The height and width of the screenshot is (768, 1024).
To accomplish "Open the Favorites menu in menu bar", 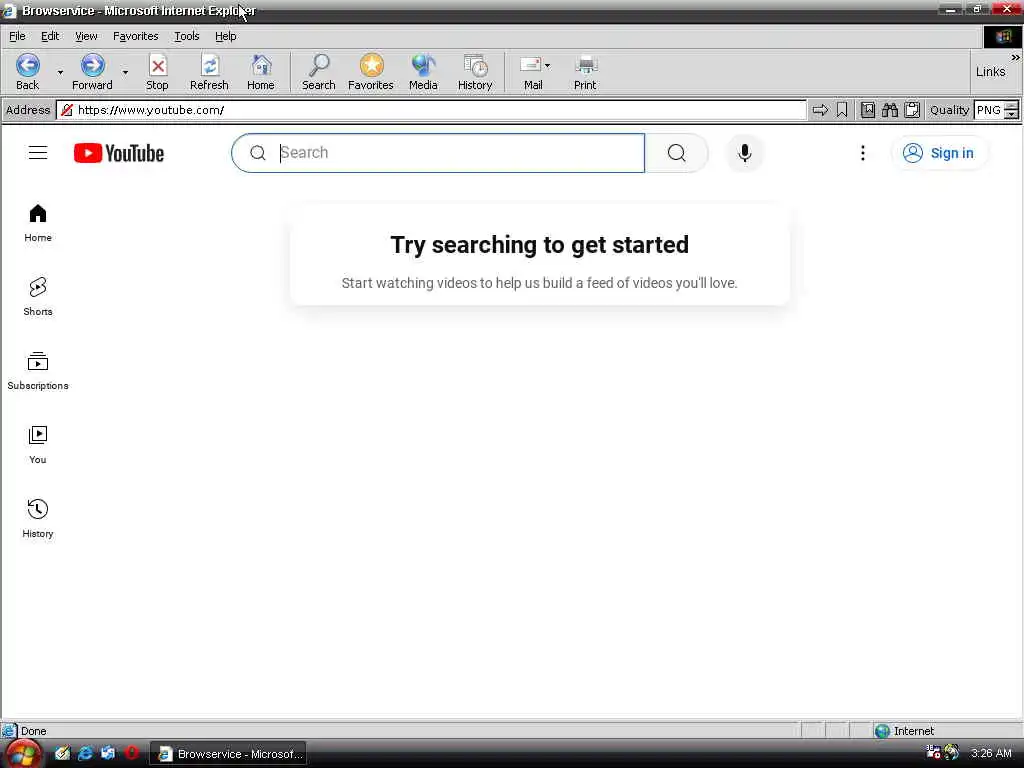I will 135,36.
